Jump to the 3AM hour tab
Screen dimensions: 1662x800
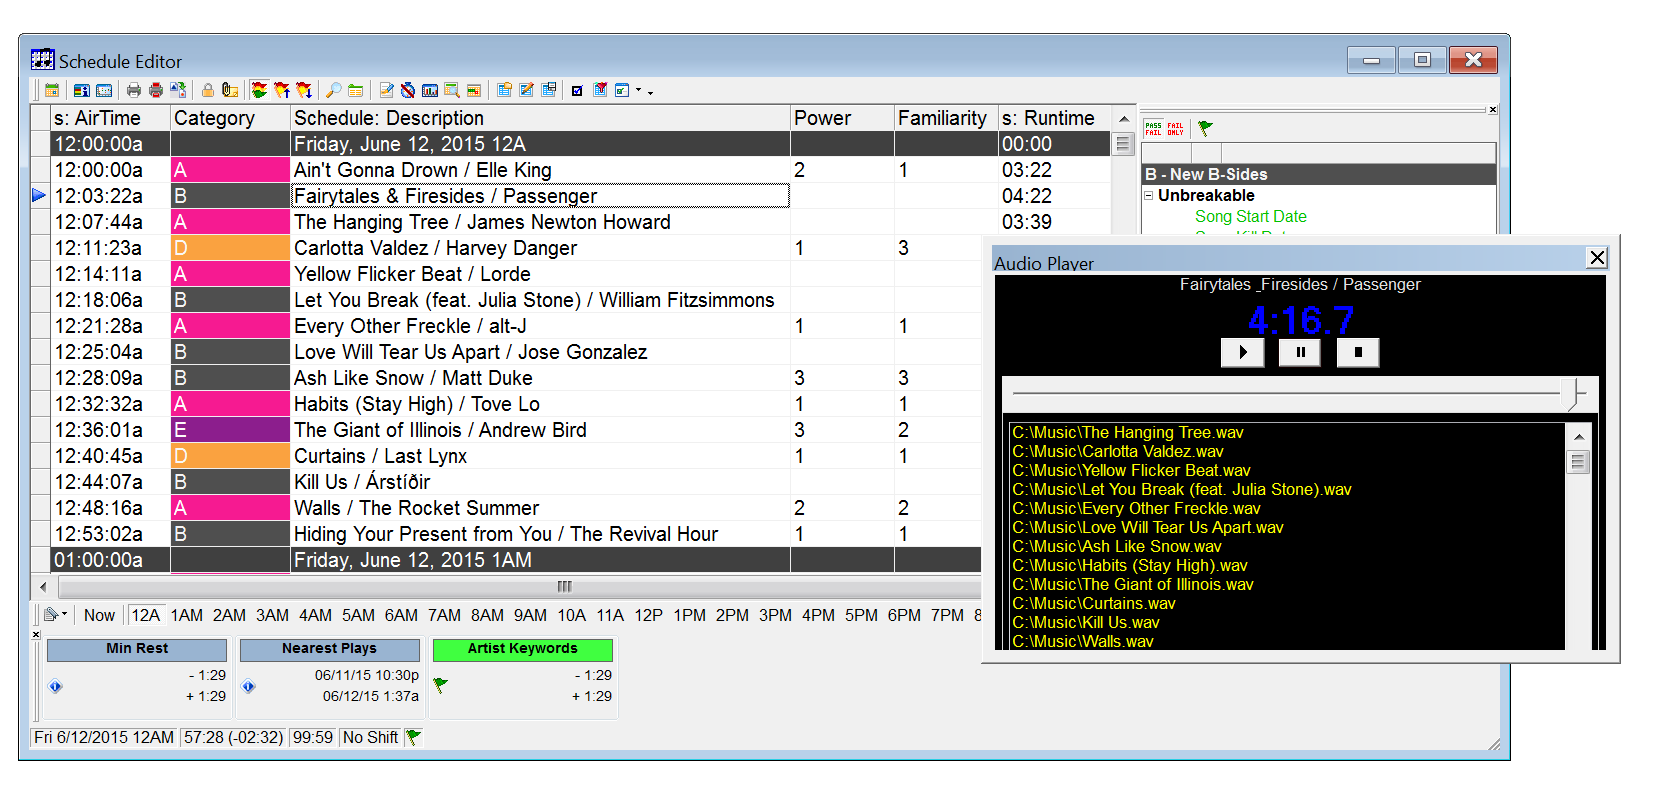pos(272,616)
